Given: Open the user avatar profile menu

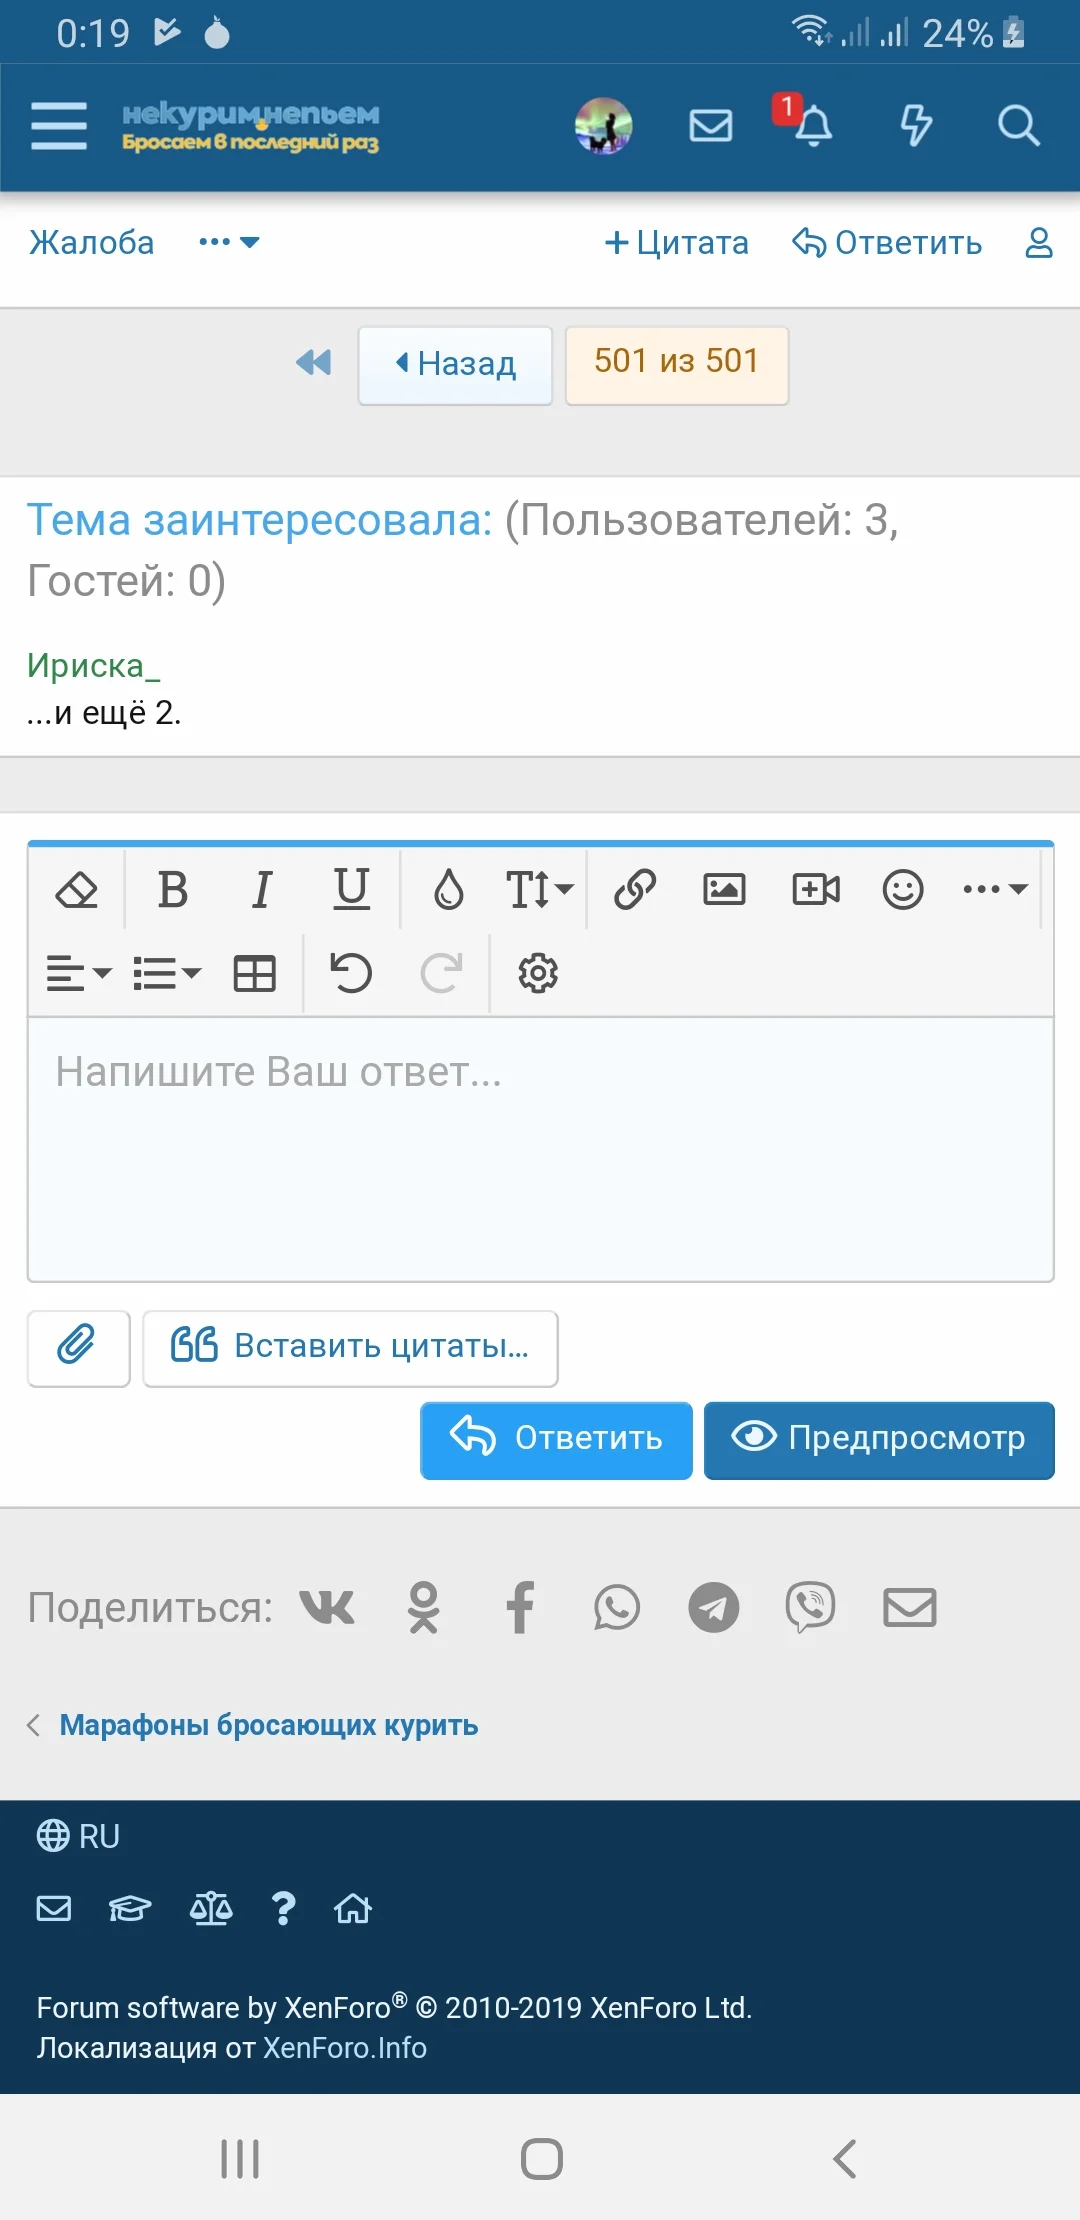Looking at the screenshot, I should click(603, 126).
